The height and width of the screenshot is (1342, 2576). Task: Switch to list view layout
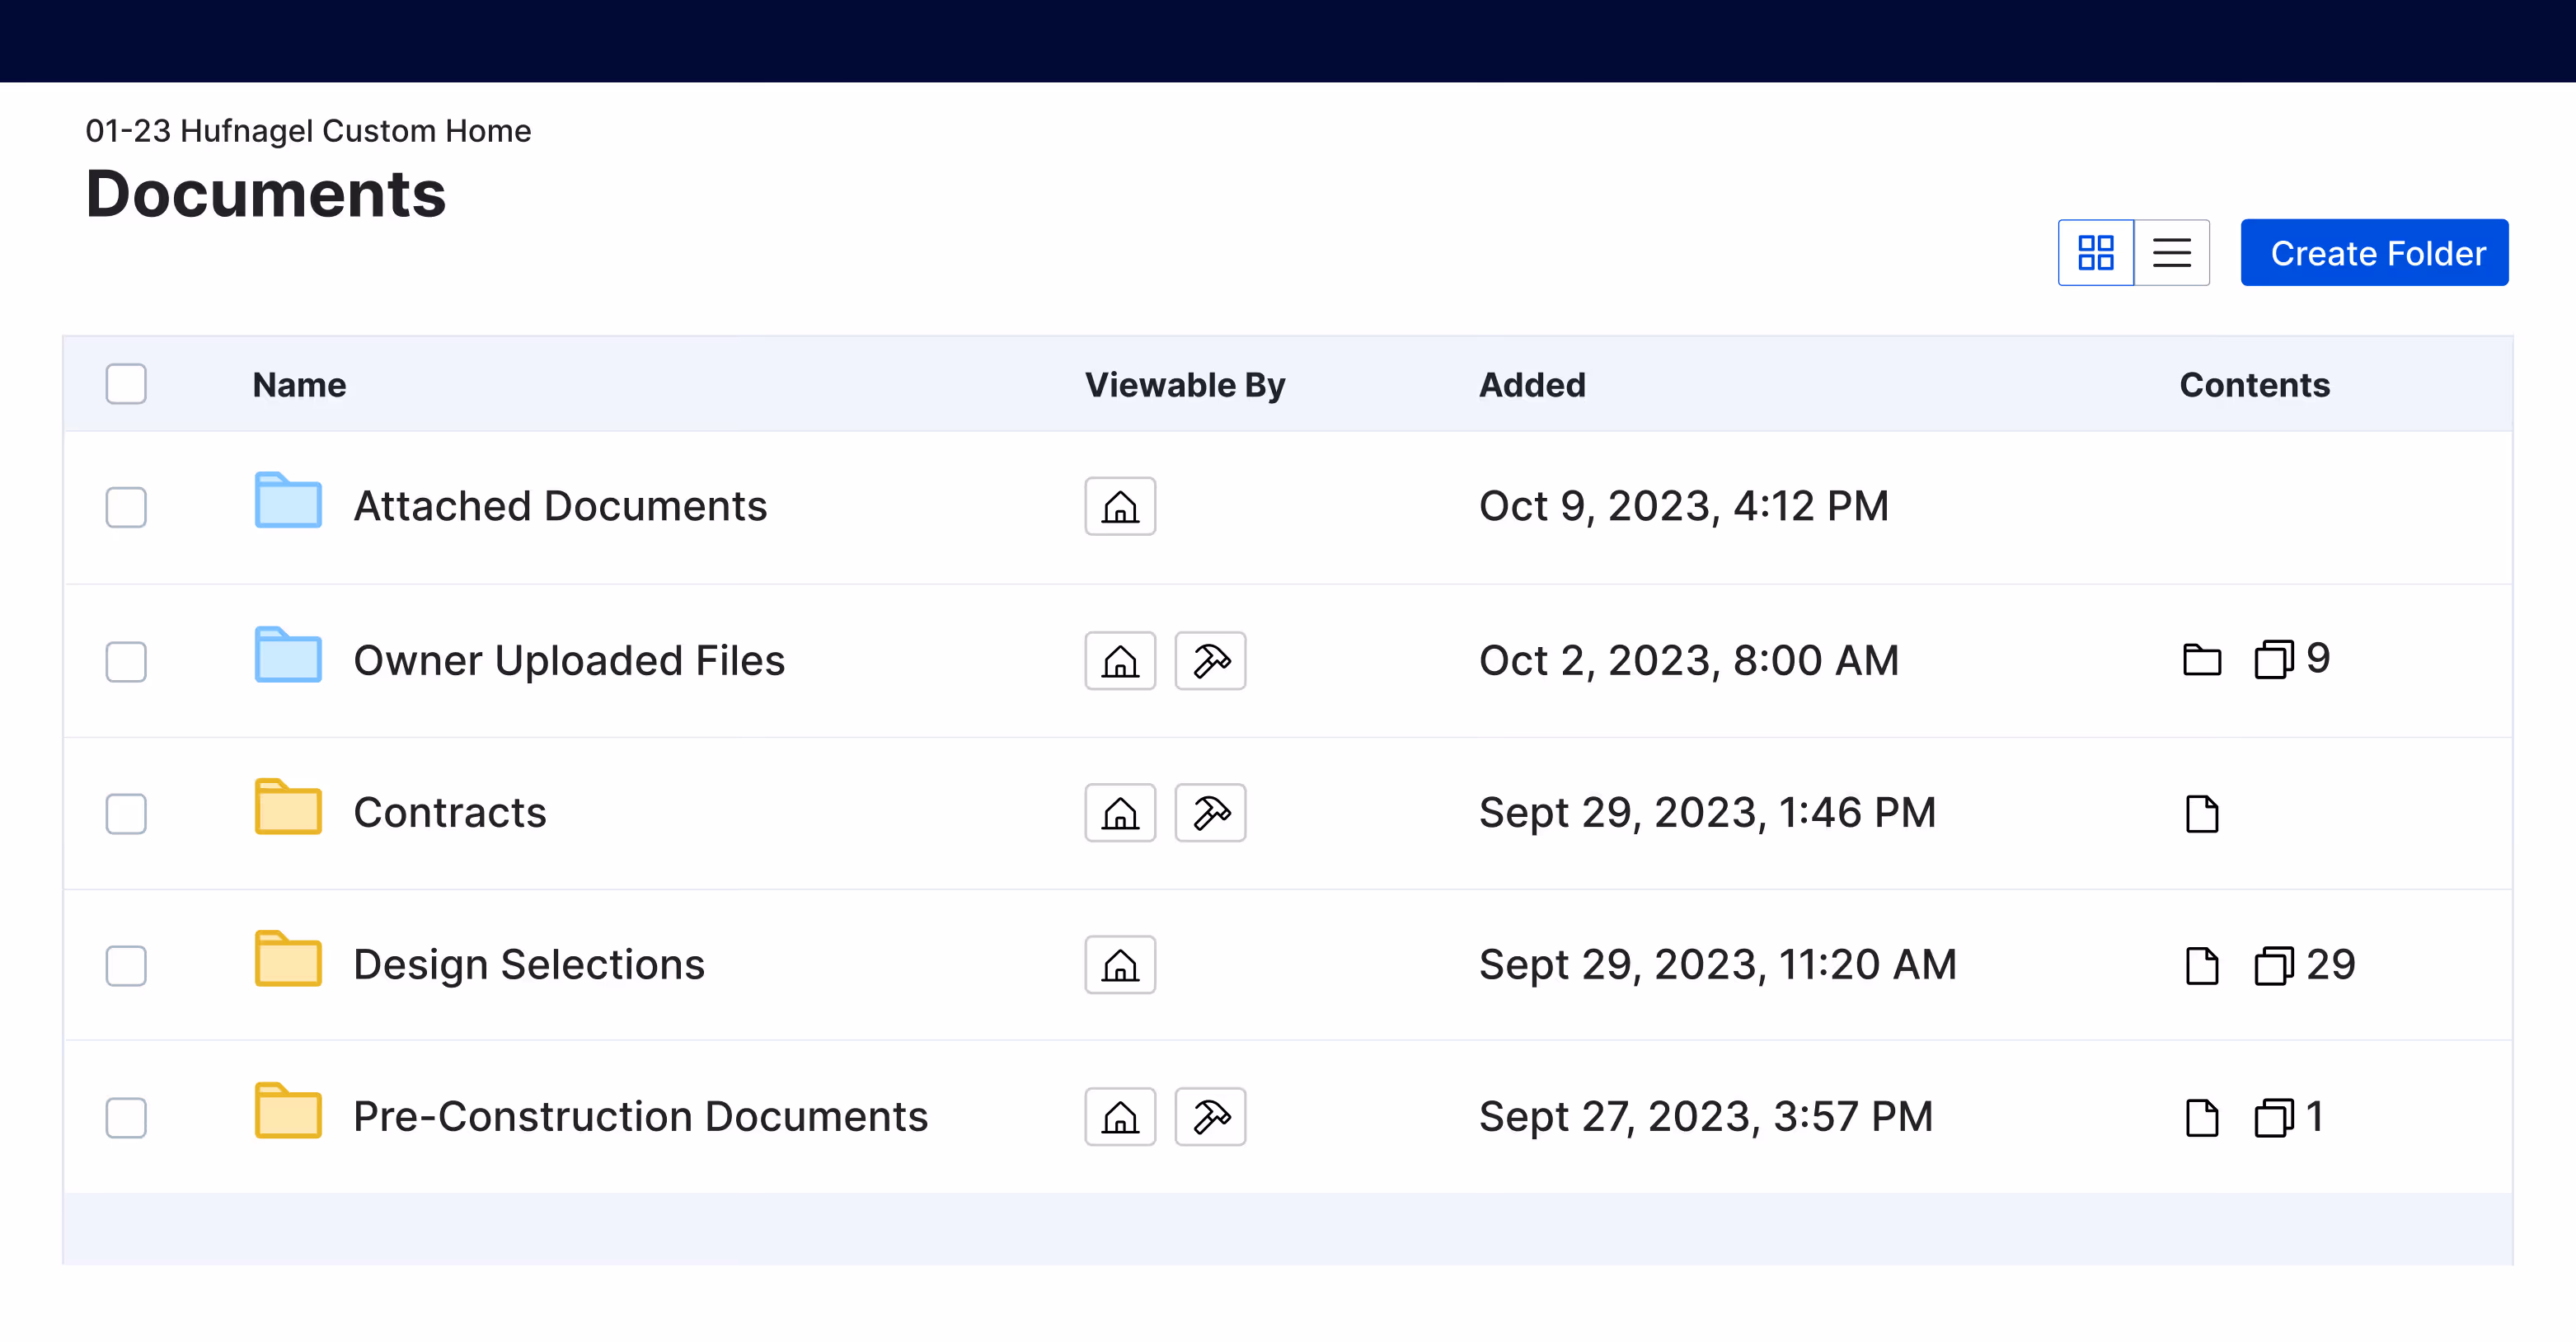point(2172,252)
